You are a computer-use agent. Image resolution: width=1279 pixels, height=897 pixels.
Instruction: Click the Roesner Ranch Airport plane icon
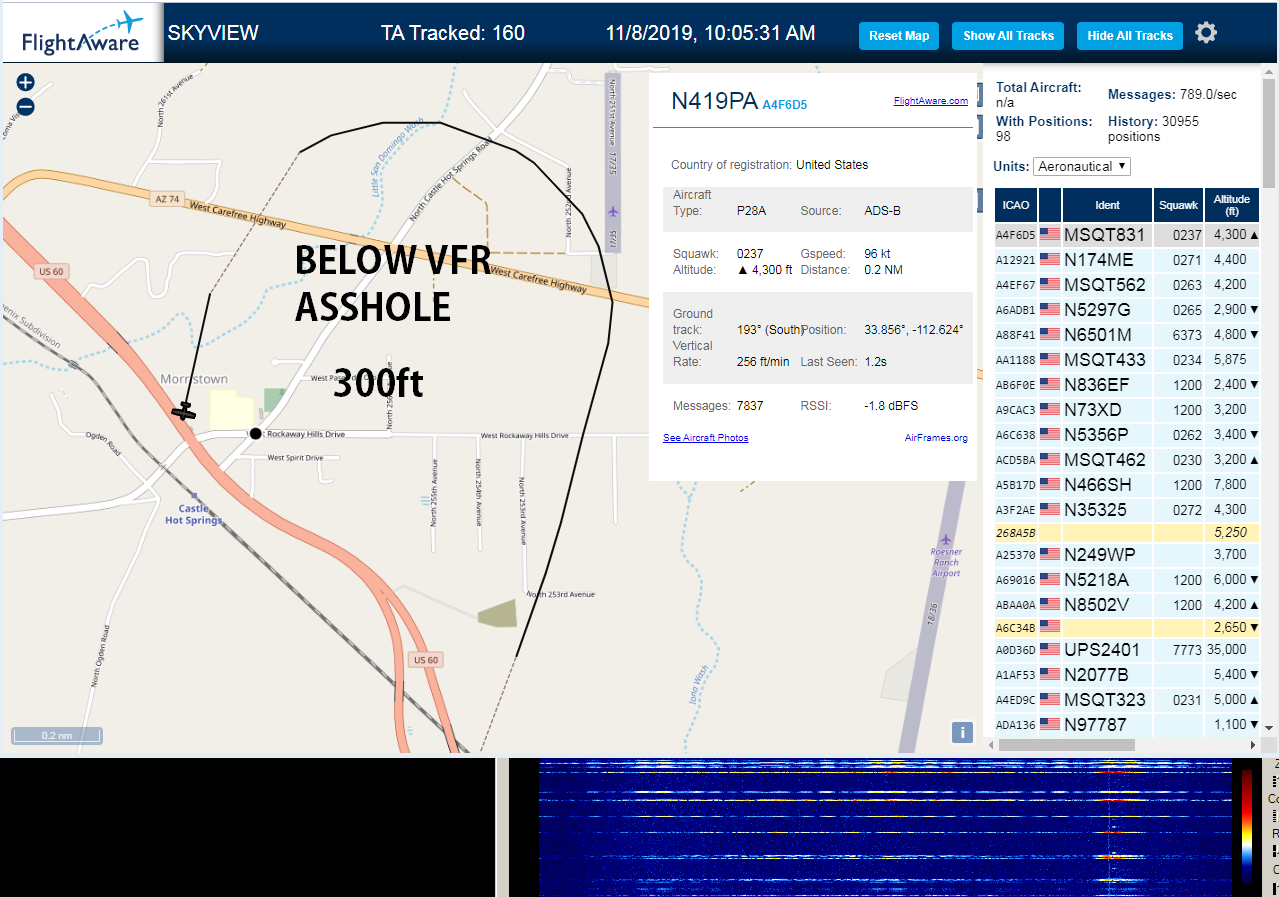(945, 540)
